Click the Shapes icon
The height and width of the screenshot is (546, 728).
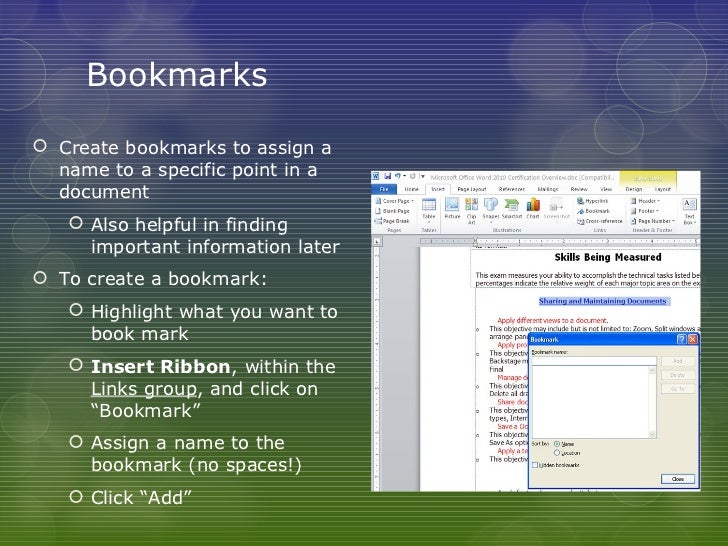491,204
